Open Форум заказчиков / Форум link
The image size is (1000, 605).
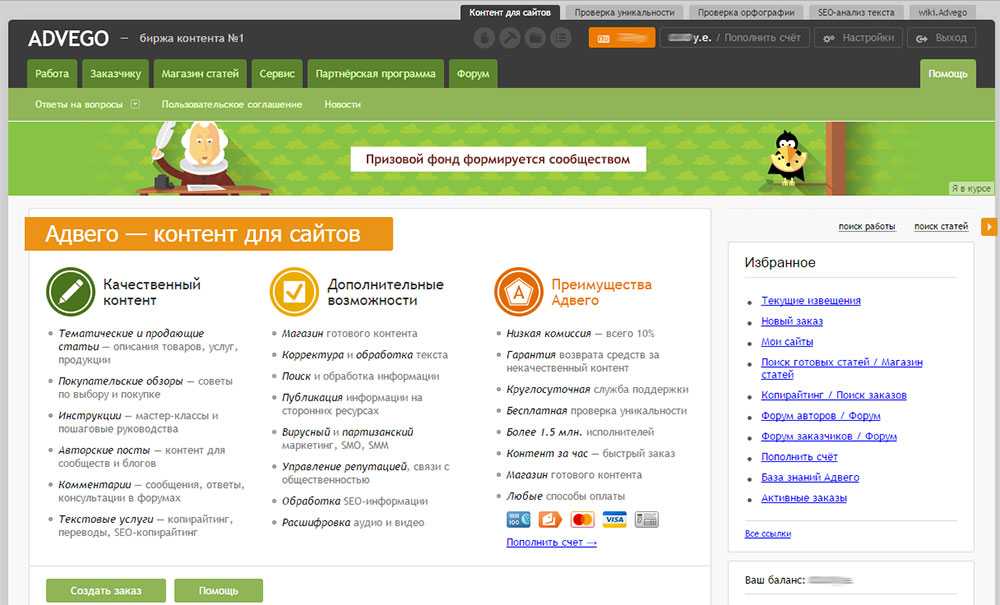click(828, 436)
